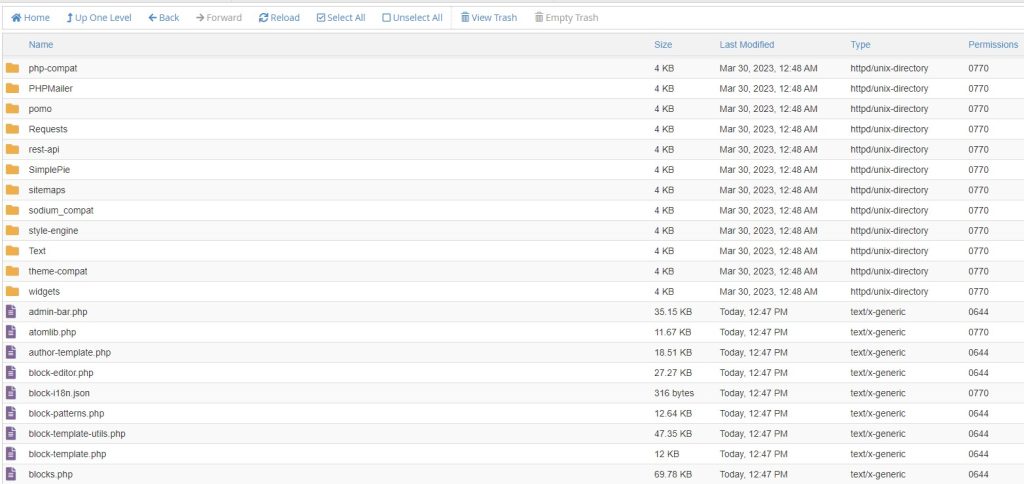Click the block-template-utils.php file icon
The height and width of the screenshot is (484, 1024).
[10, 434]
